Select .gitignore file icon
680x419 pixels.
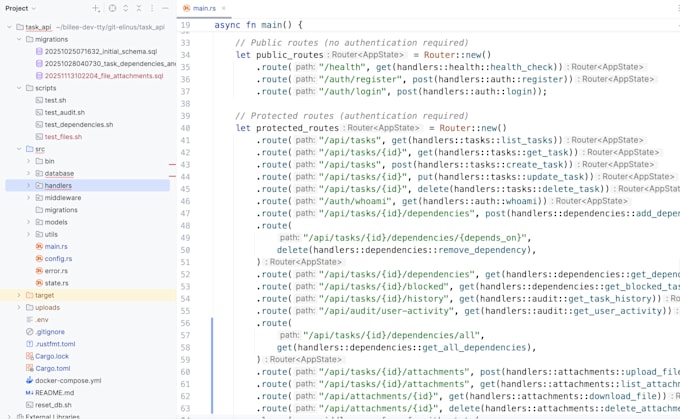(29, 332)
